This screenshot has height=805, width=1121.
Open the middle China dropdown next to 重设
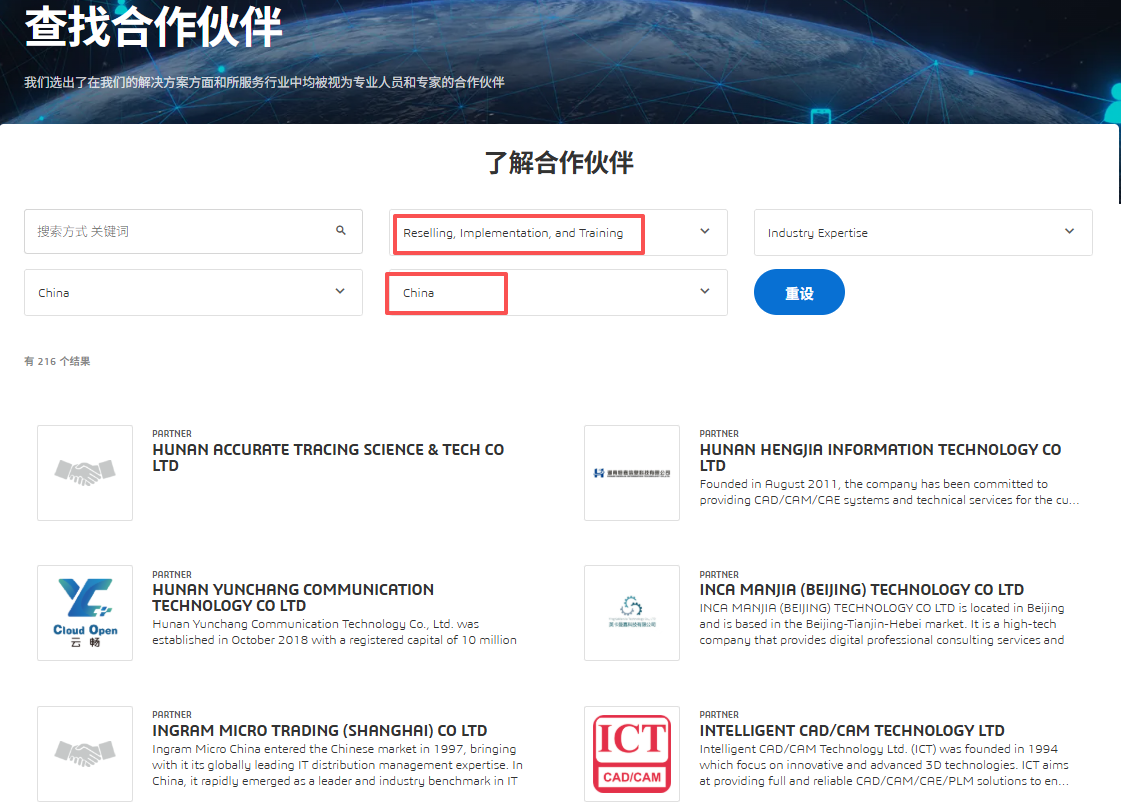[x=558, y=292]
